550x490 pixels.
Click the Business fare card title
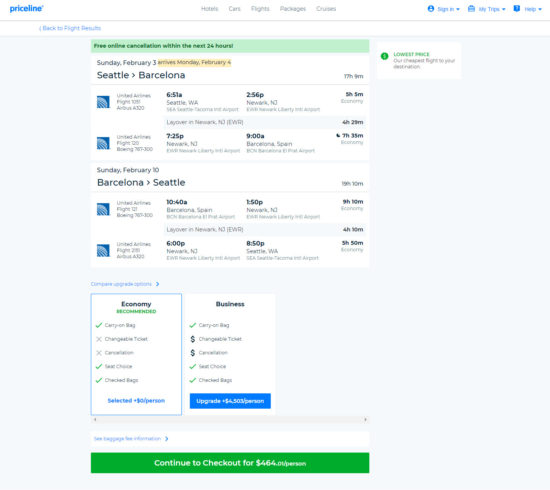(x=230, y=304)
